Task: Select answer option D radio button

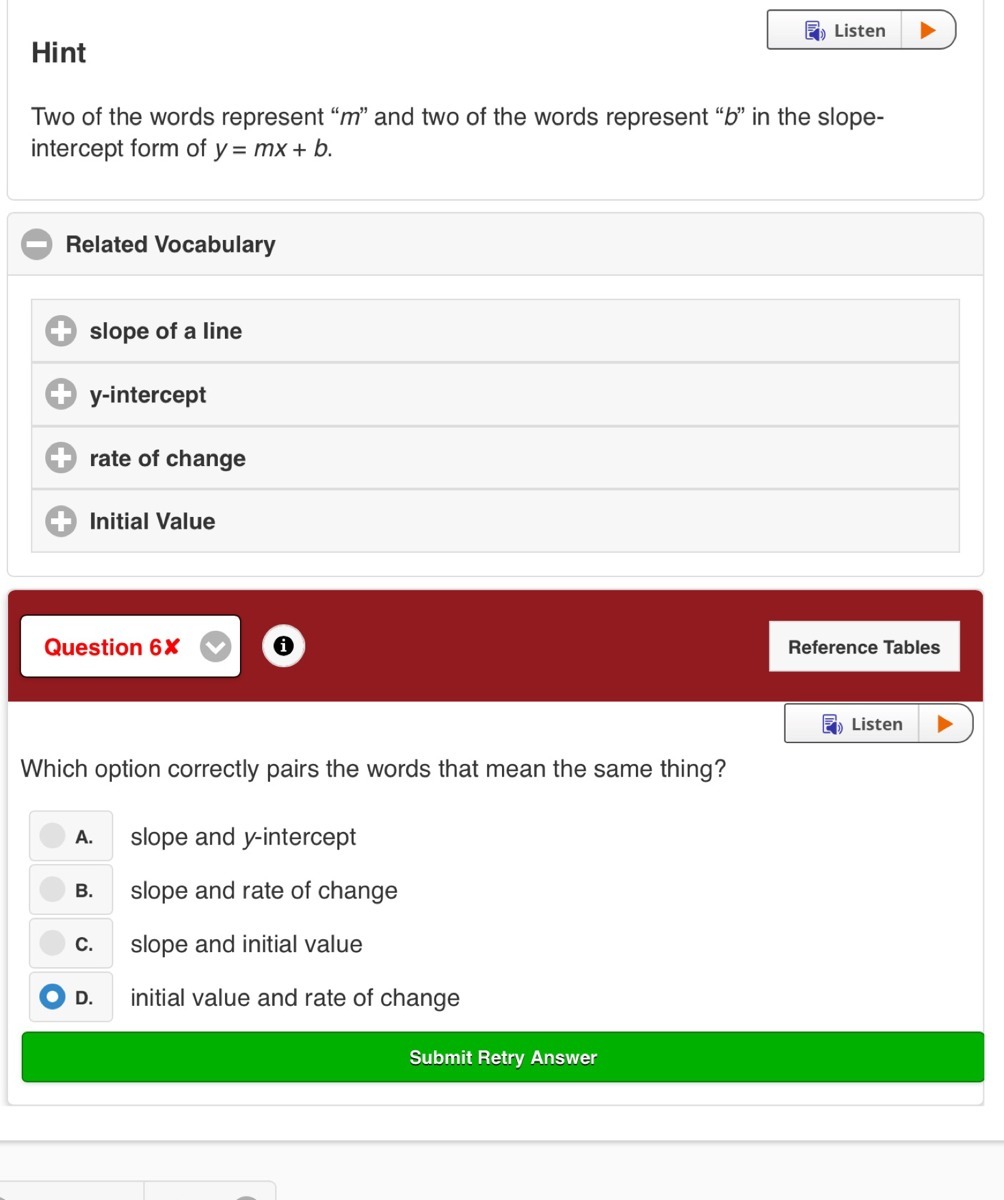Action: click(52, 996)
